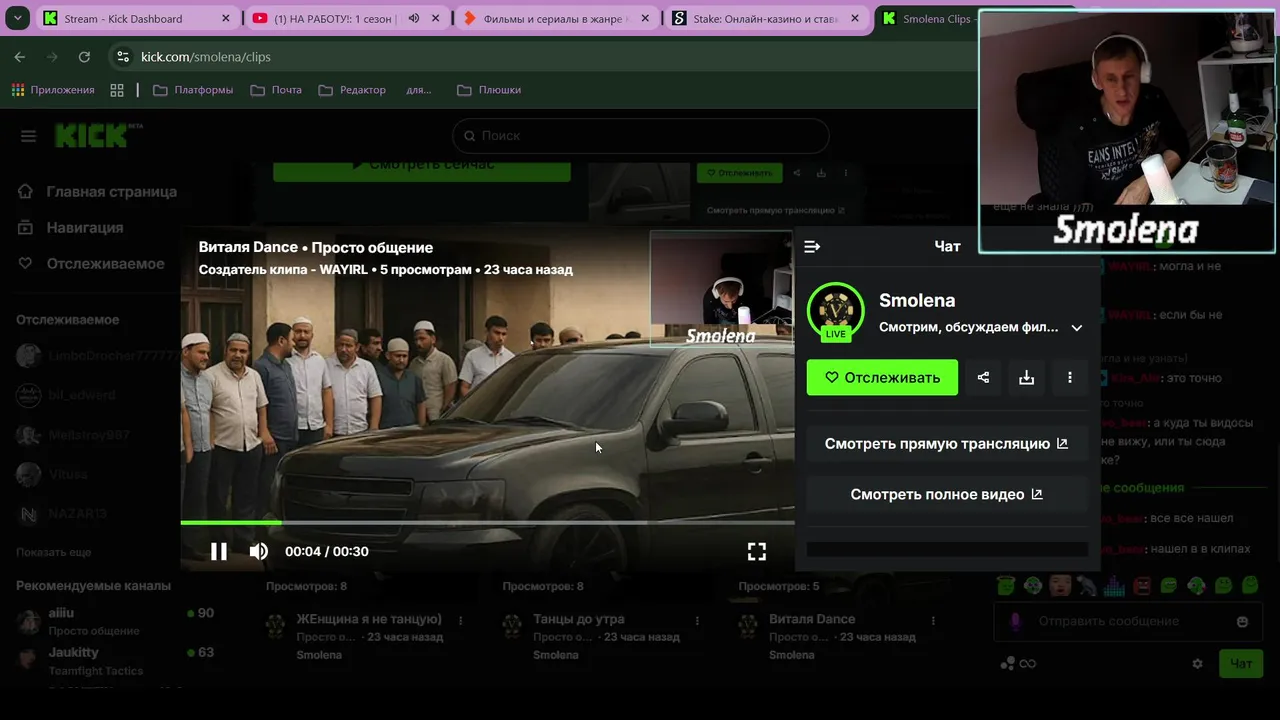Open options for ЖЕнщина я не танцую clip
Image resolution: width=1280 pixels, height=720 pixels.
pyautogui.click(x=461, y=620)
